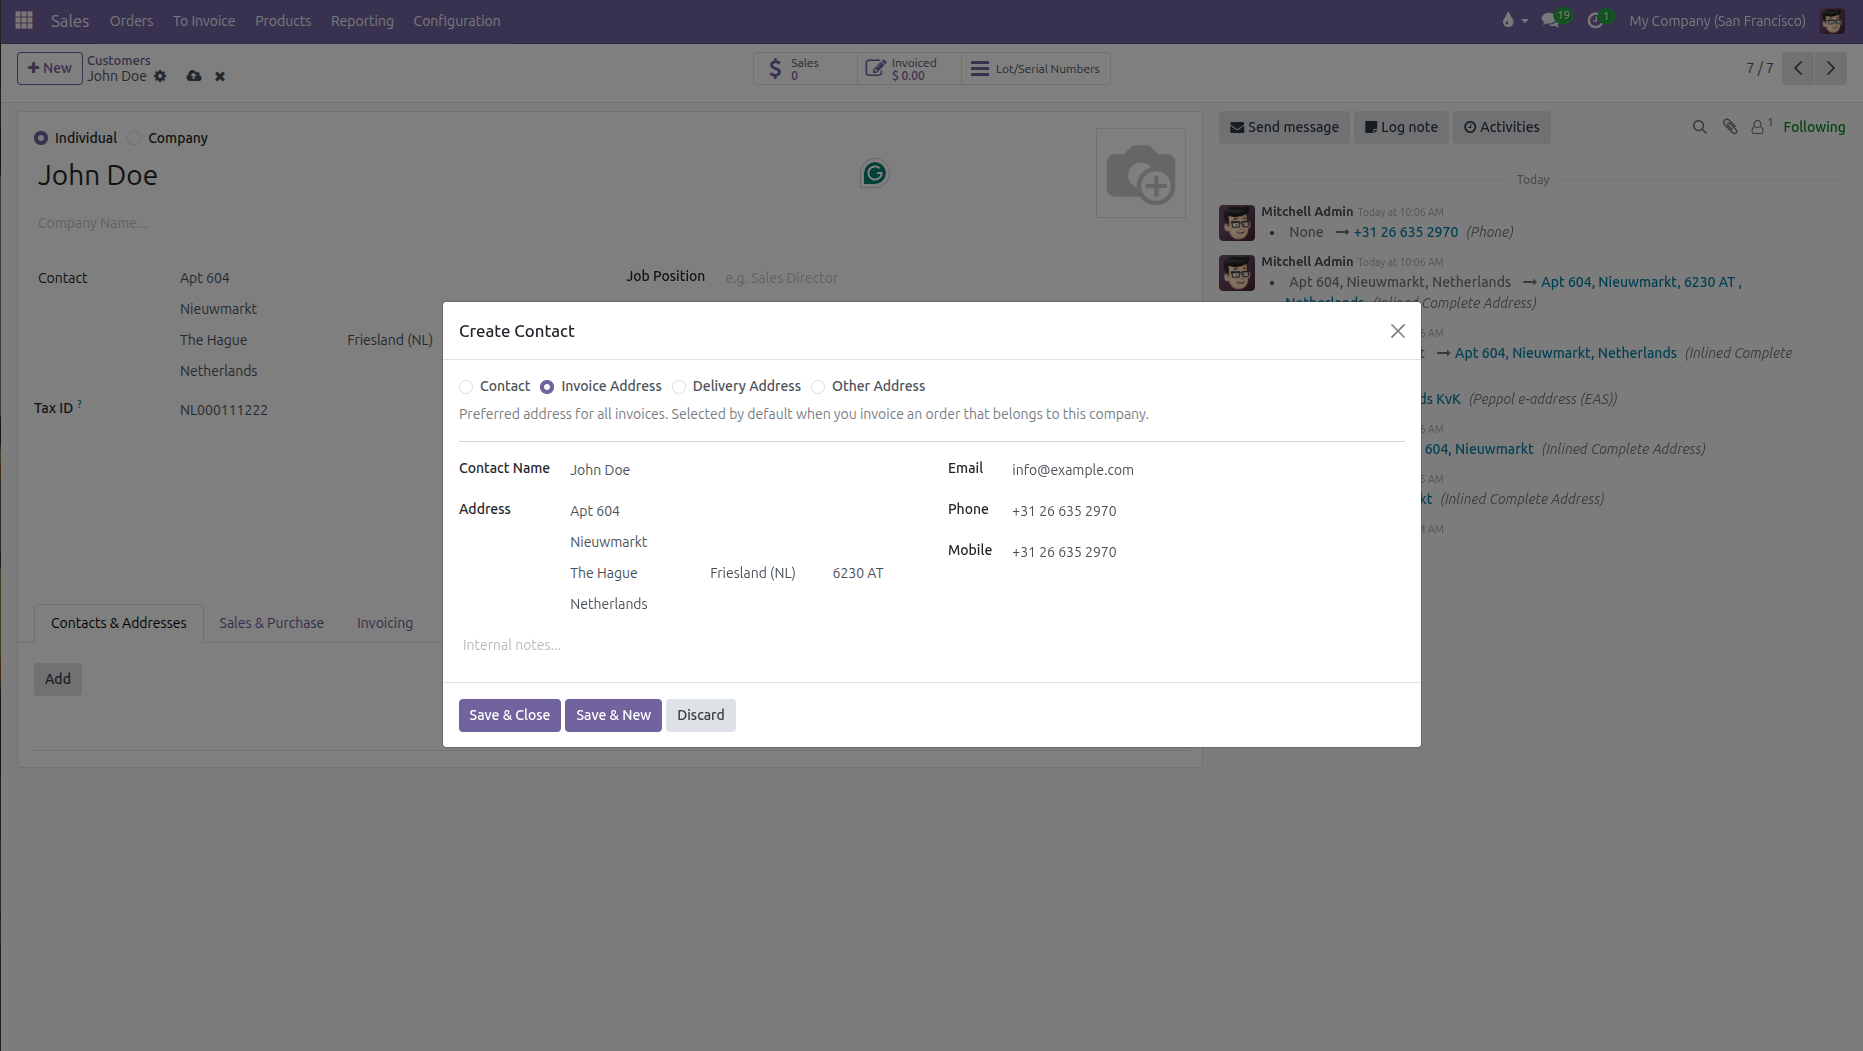Screen dimensions: 1863x1051
Task: Click the Mitchell Admin user avatar in navbar
Action: (1832, 20)
